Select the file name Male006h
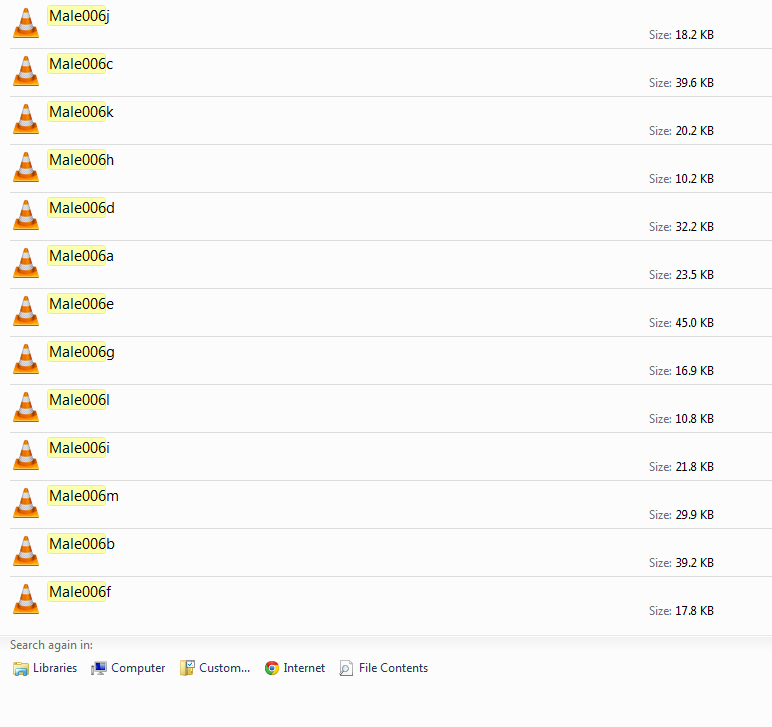Screen dimensions: 772x727 pyautogui.click(x=81, y=160)
